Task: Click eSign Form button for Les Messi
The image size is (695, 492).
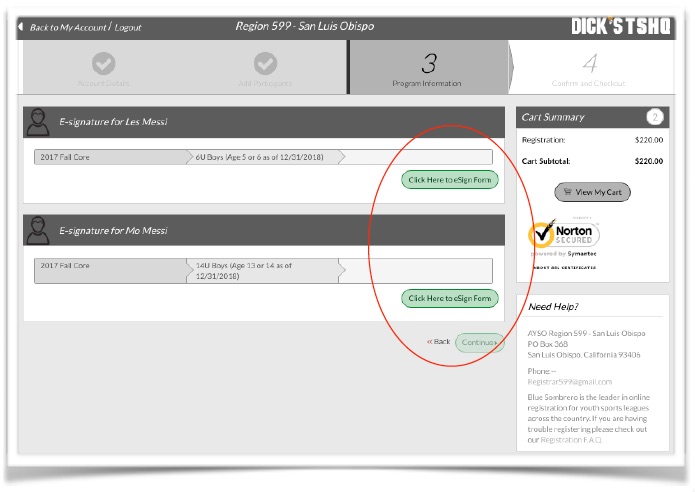Action: coord(450,180)
